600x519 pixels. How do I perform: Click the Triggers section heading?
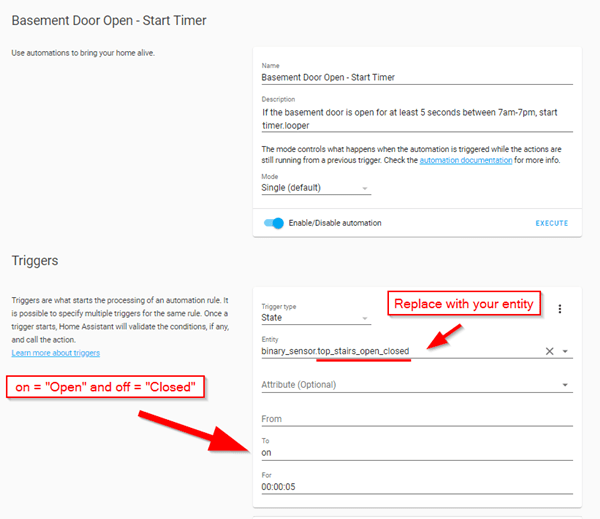pyautogui.click(x=35, y=261)
